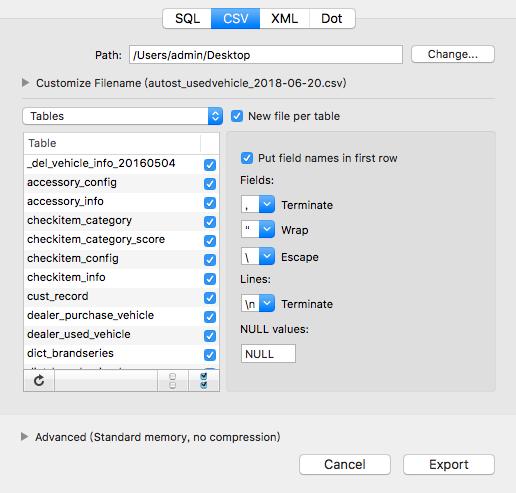The height and width of the screenshot is (493, 516).
Task: Click the refresh table list icon
Action: click(x=39, y=380)
